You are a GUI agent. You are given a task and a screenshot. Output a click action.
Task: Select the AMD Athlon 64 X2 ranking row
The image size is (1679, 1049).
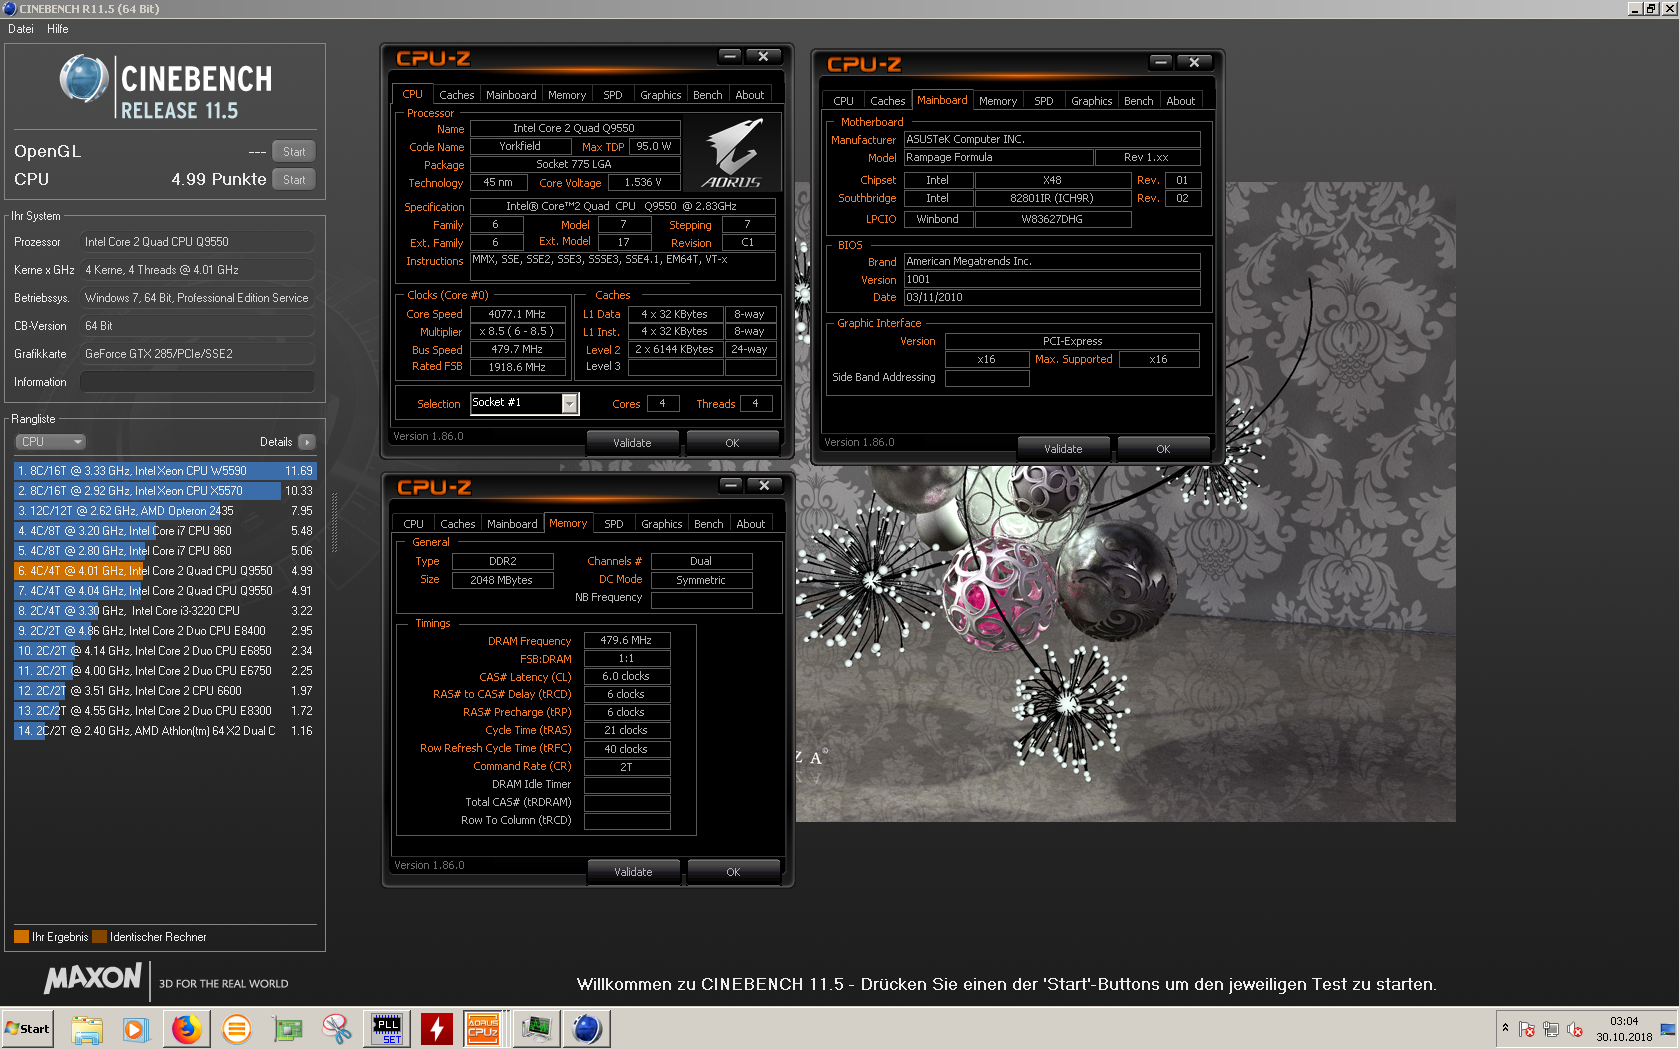pyautogui.click(x=165, y=731)
